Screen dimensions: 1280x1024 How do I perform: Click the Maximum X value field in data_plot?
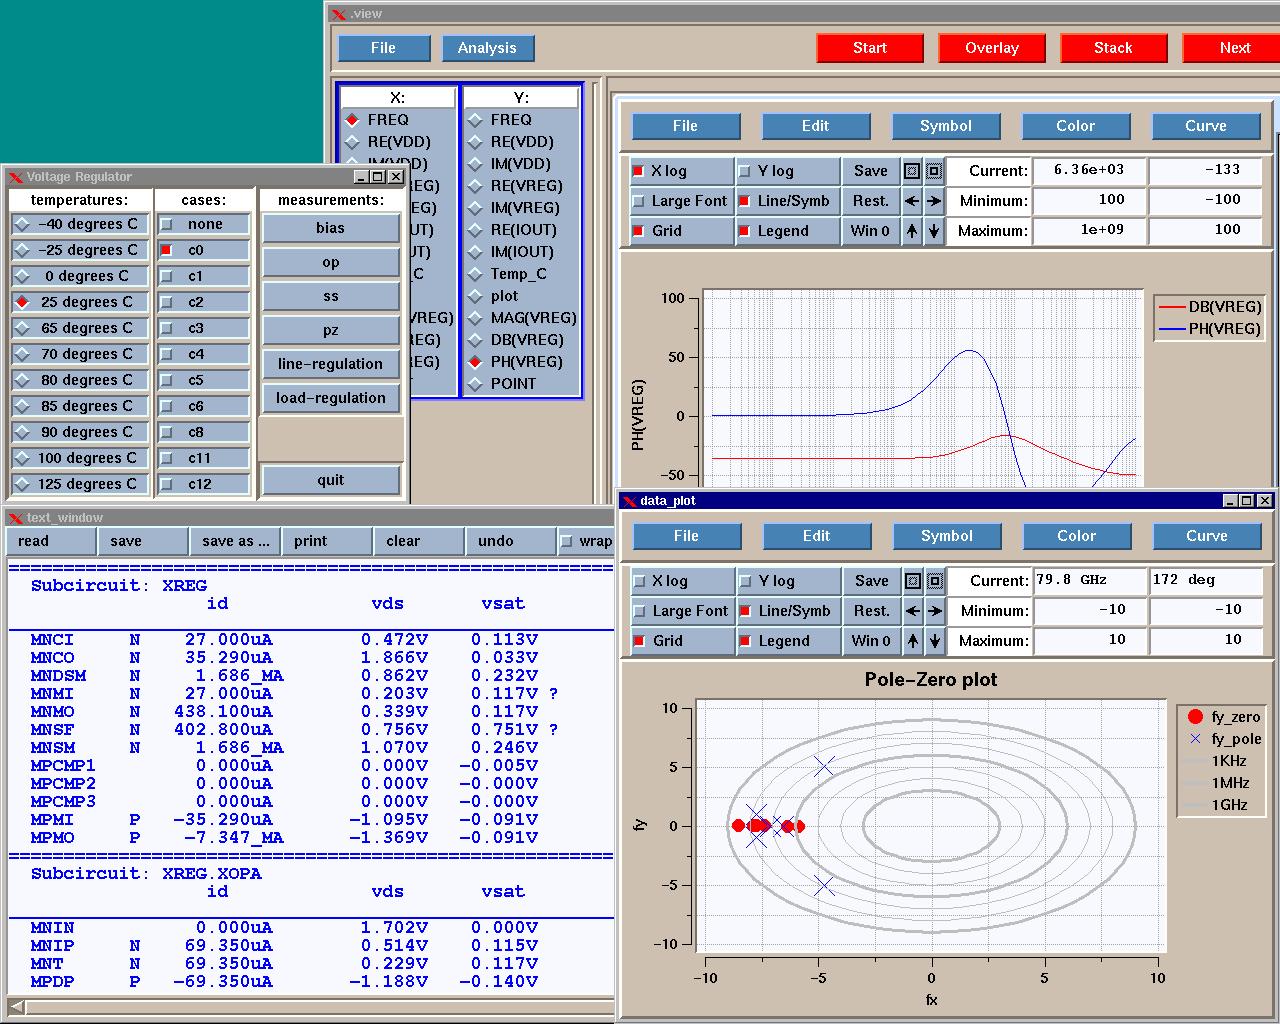(1088, 640)
